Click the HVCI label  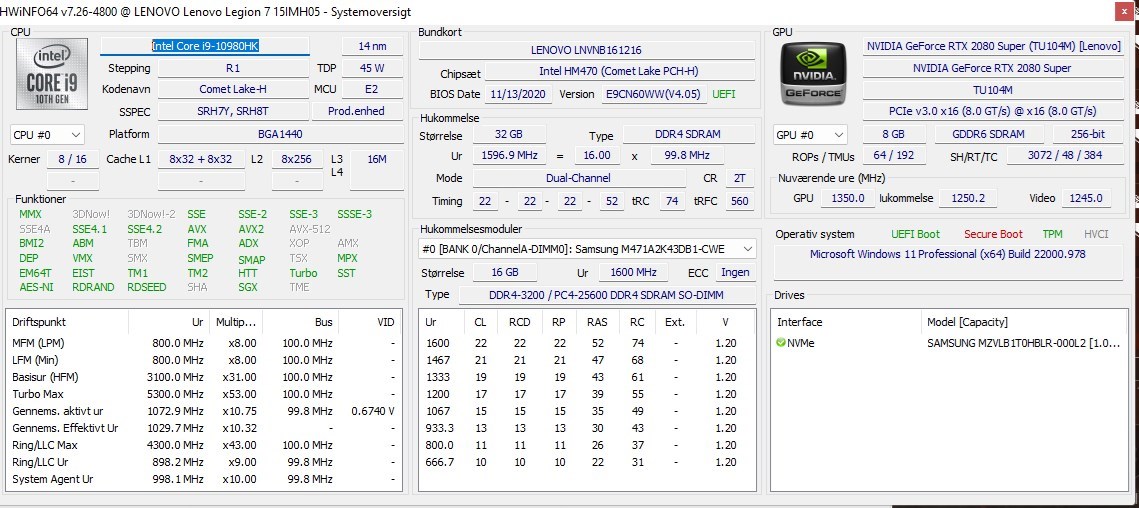click(x=1096, y=234)
